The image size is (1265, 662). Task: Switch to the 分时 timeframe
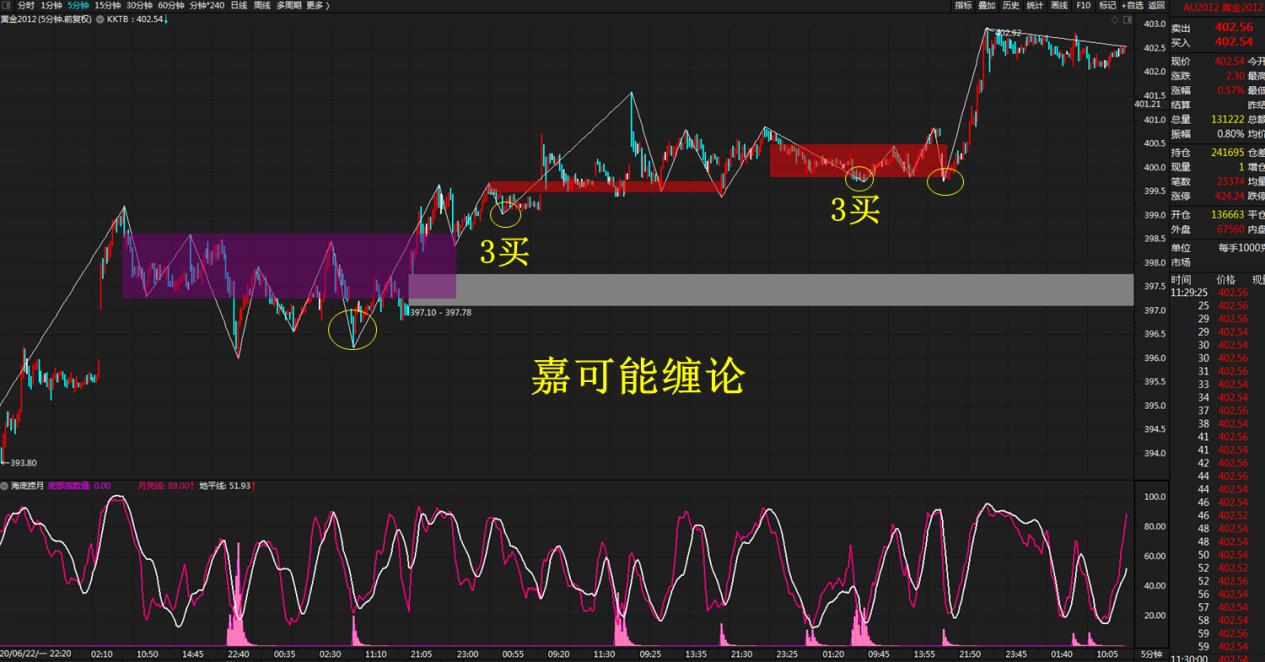point(26,5)
